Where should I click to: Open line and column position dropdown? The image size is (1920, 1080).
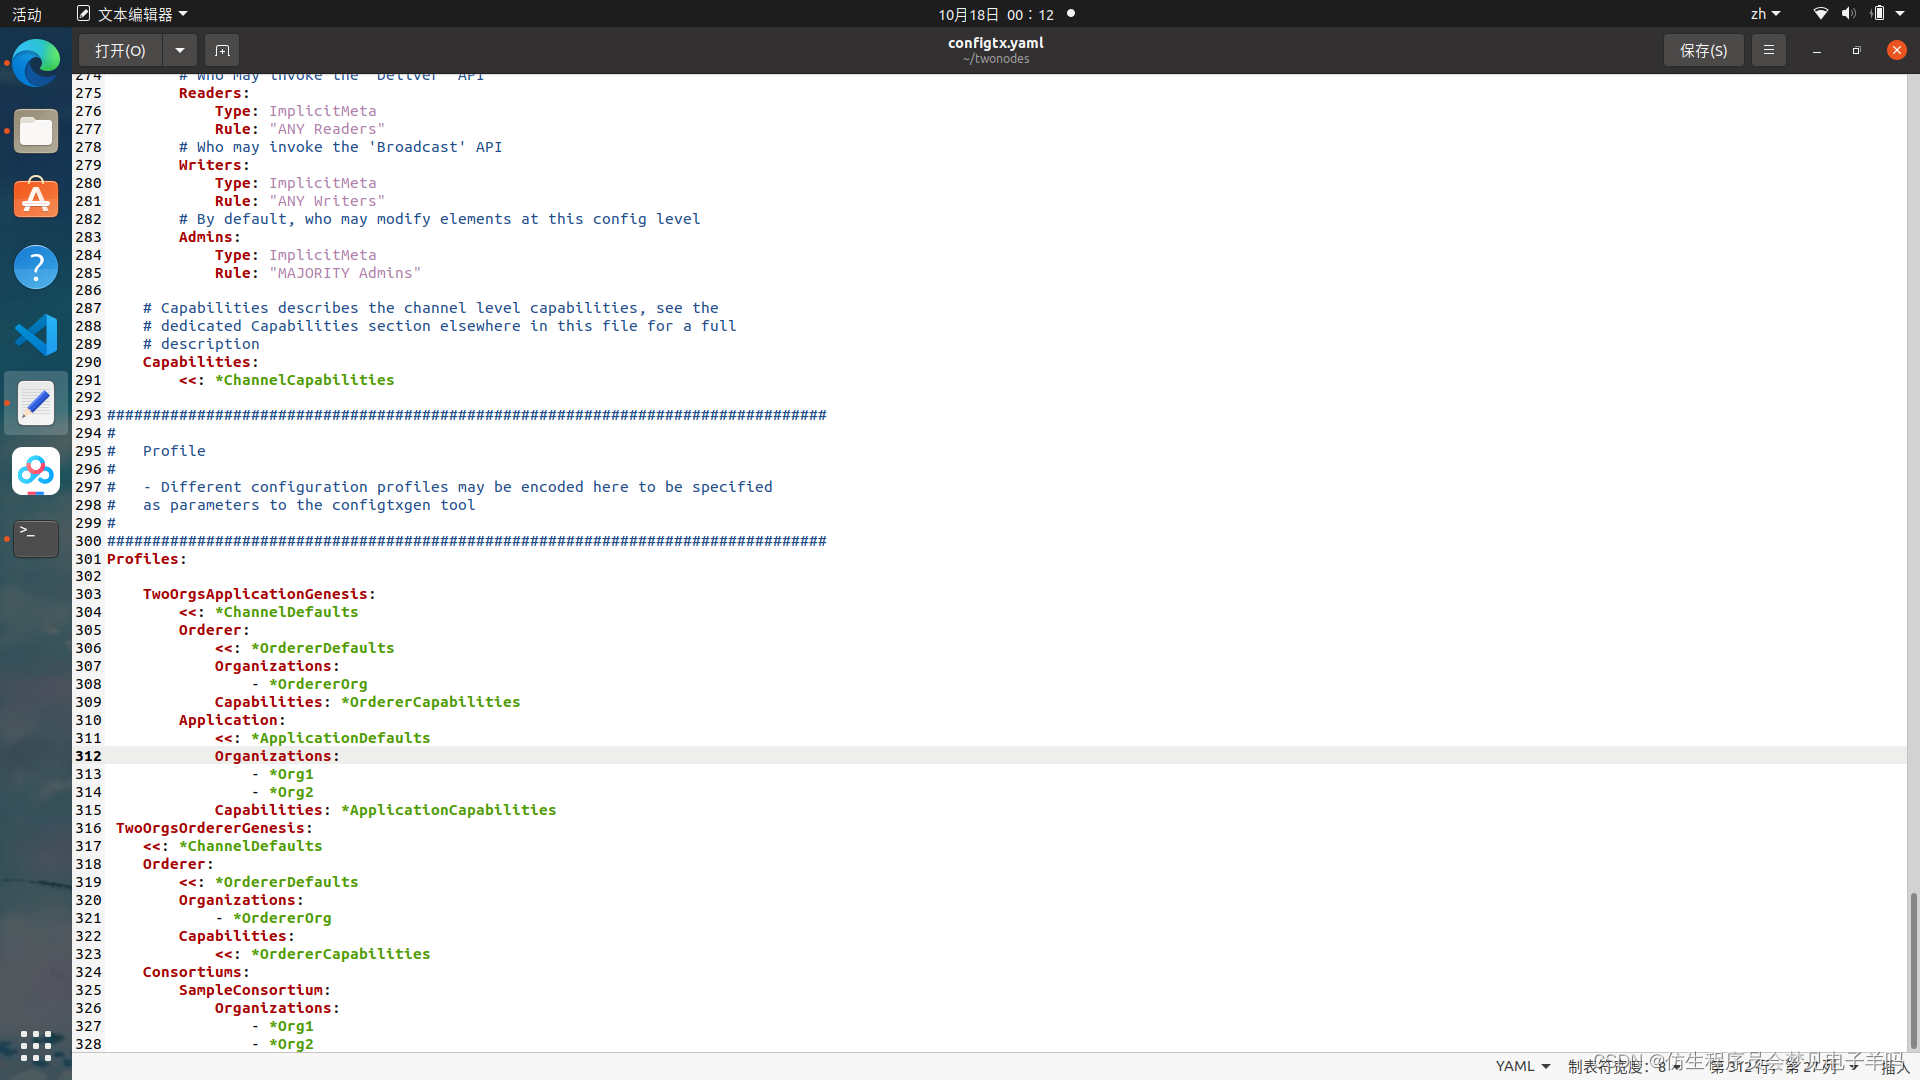[x=1783, y=1066]
